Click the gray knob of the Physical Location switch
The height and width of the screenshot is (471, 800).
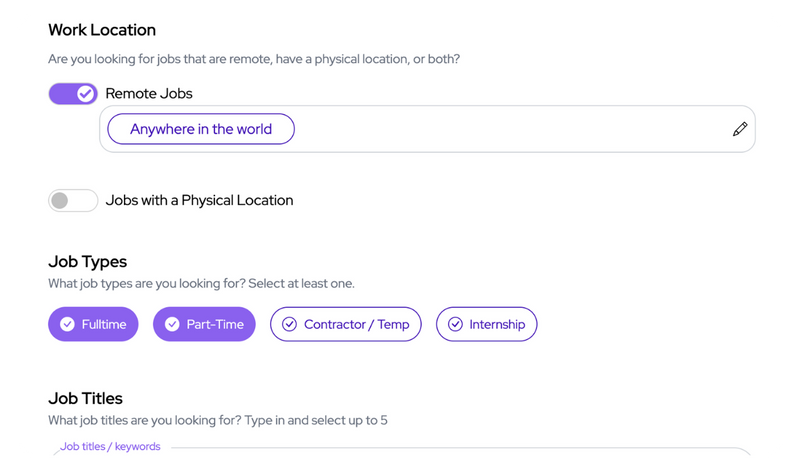point(60,201)
